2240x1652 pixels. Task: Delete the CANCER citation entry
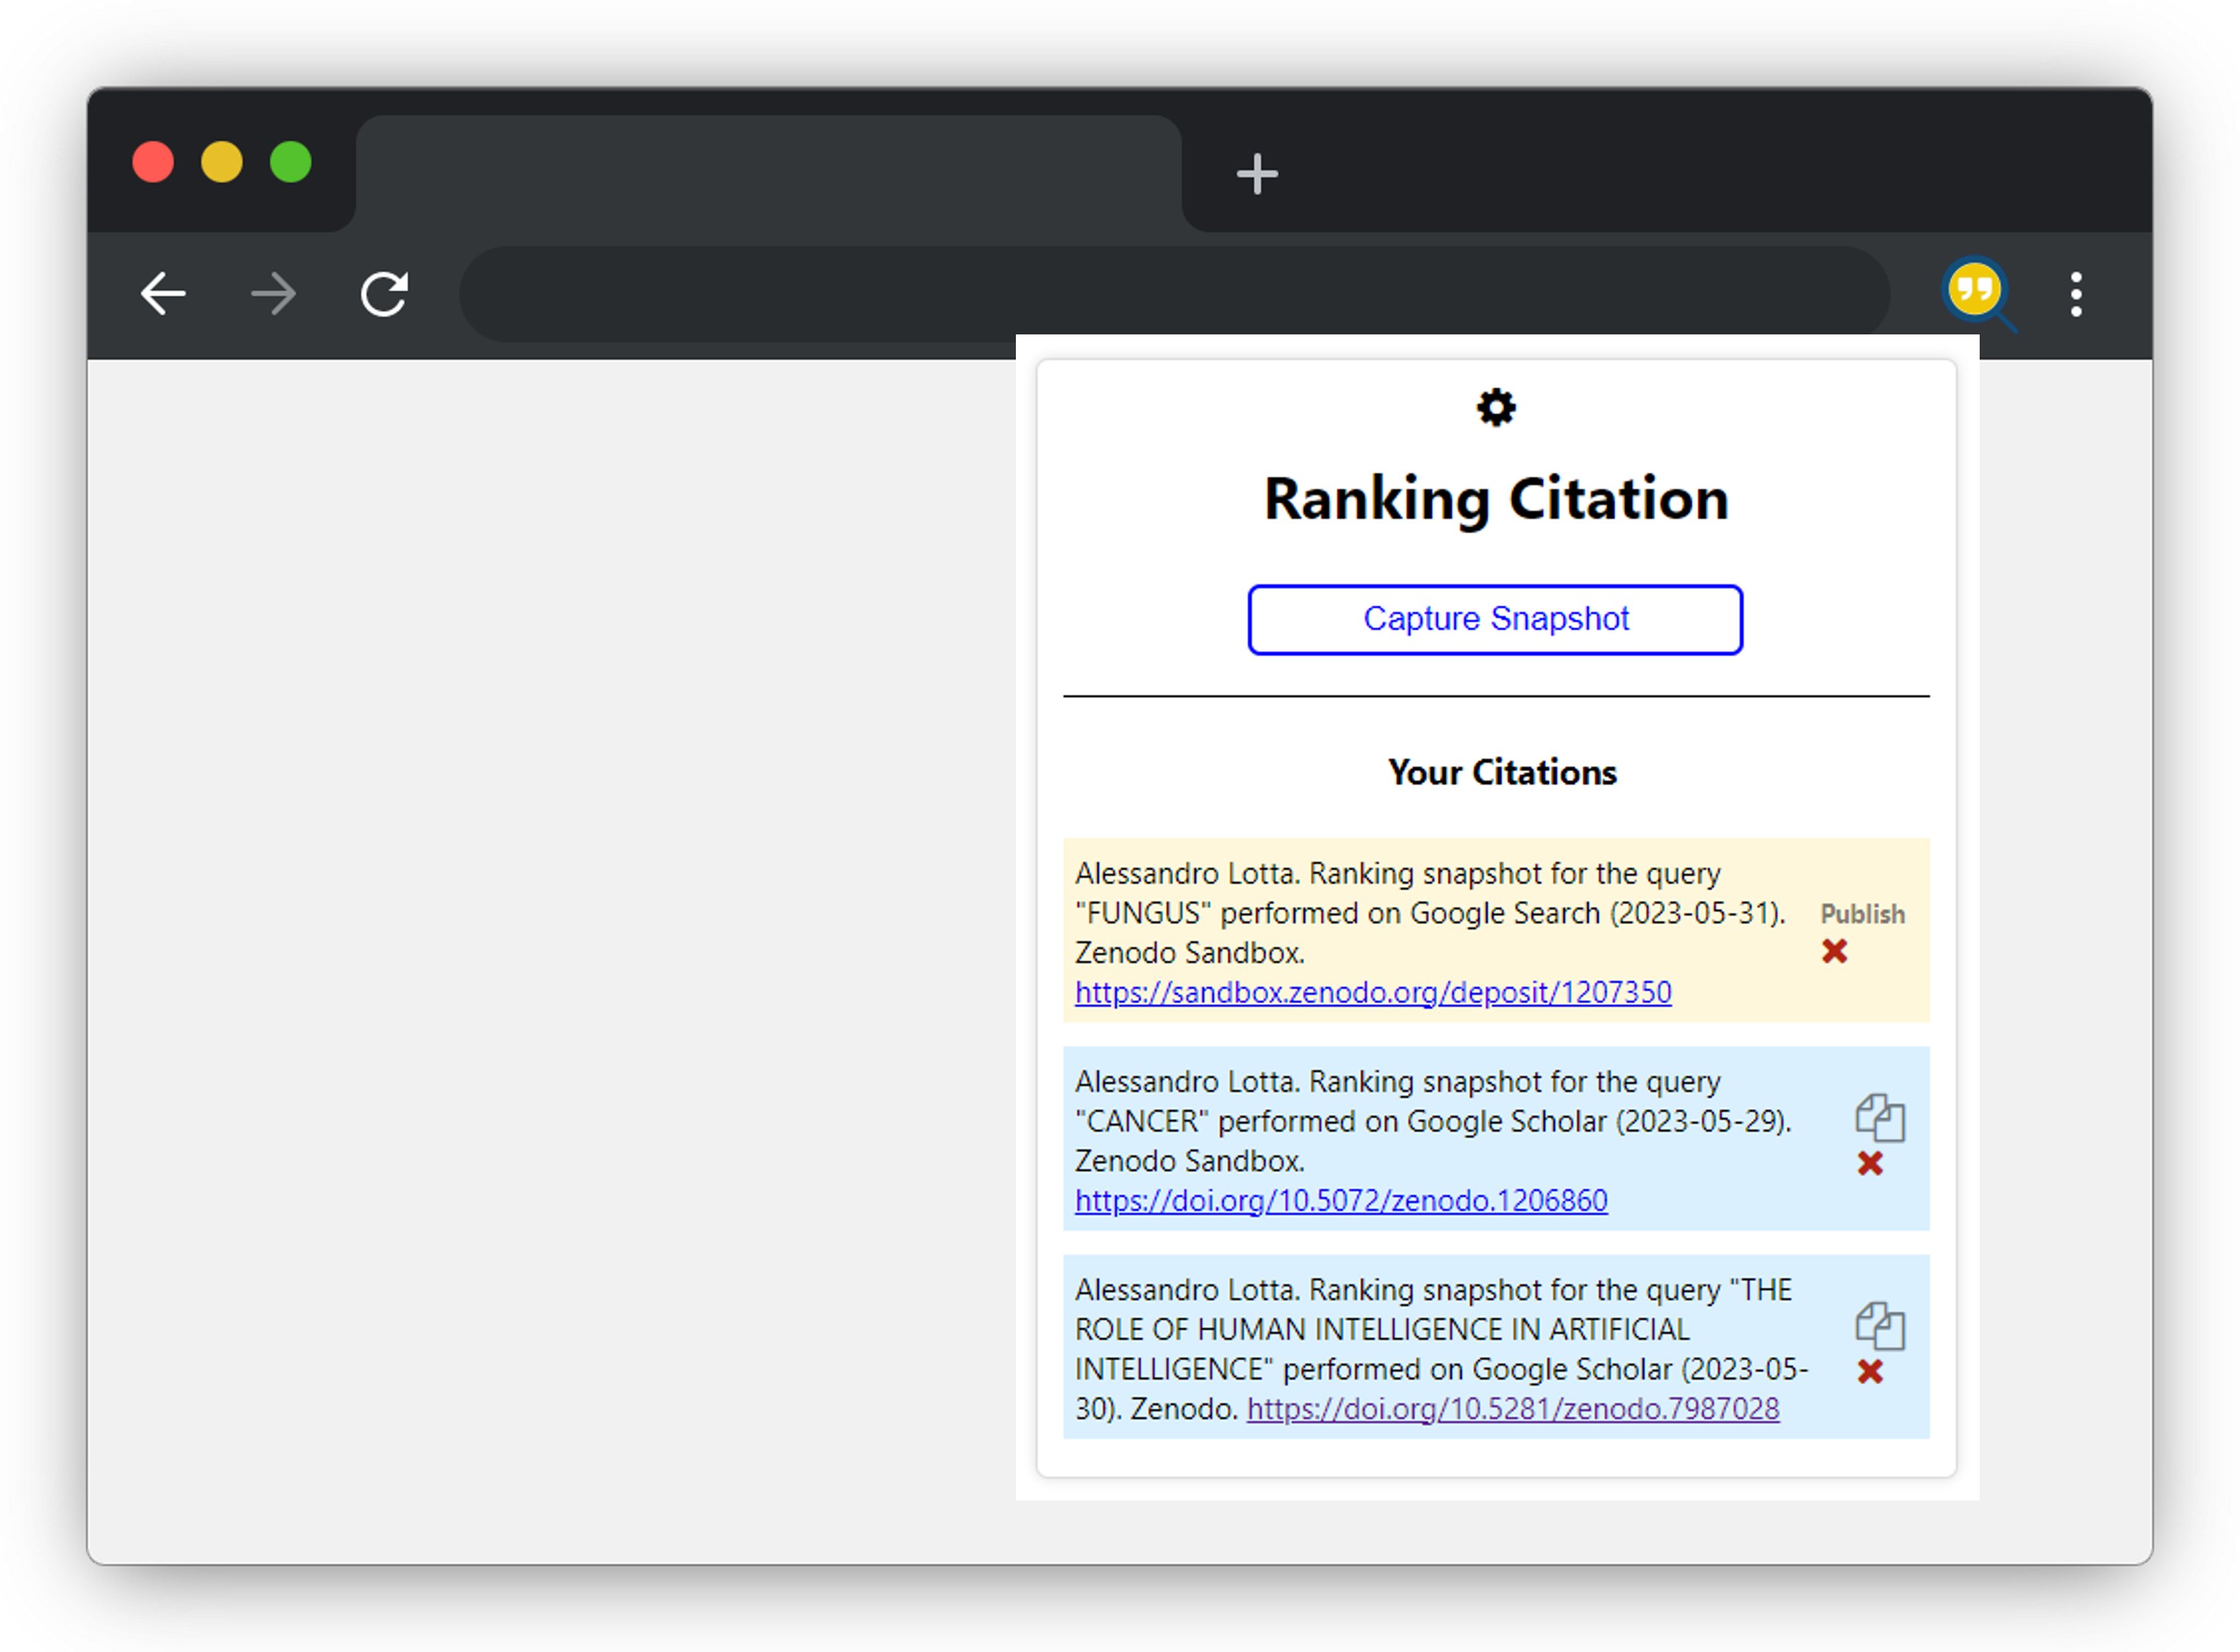[x=1872, y=1163]
